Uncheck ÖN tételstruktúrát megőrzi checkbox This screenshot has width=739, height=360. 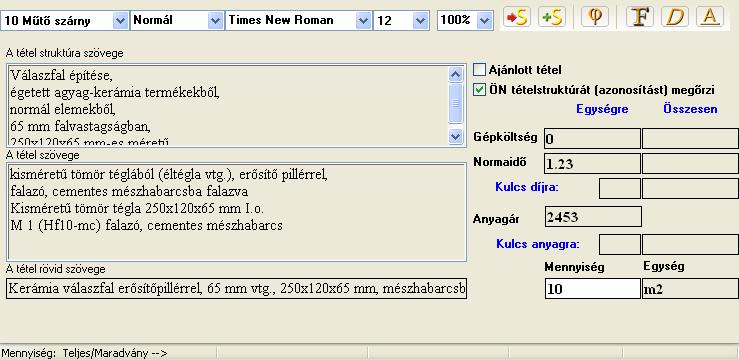479,90
